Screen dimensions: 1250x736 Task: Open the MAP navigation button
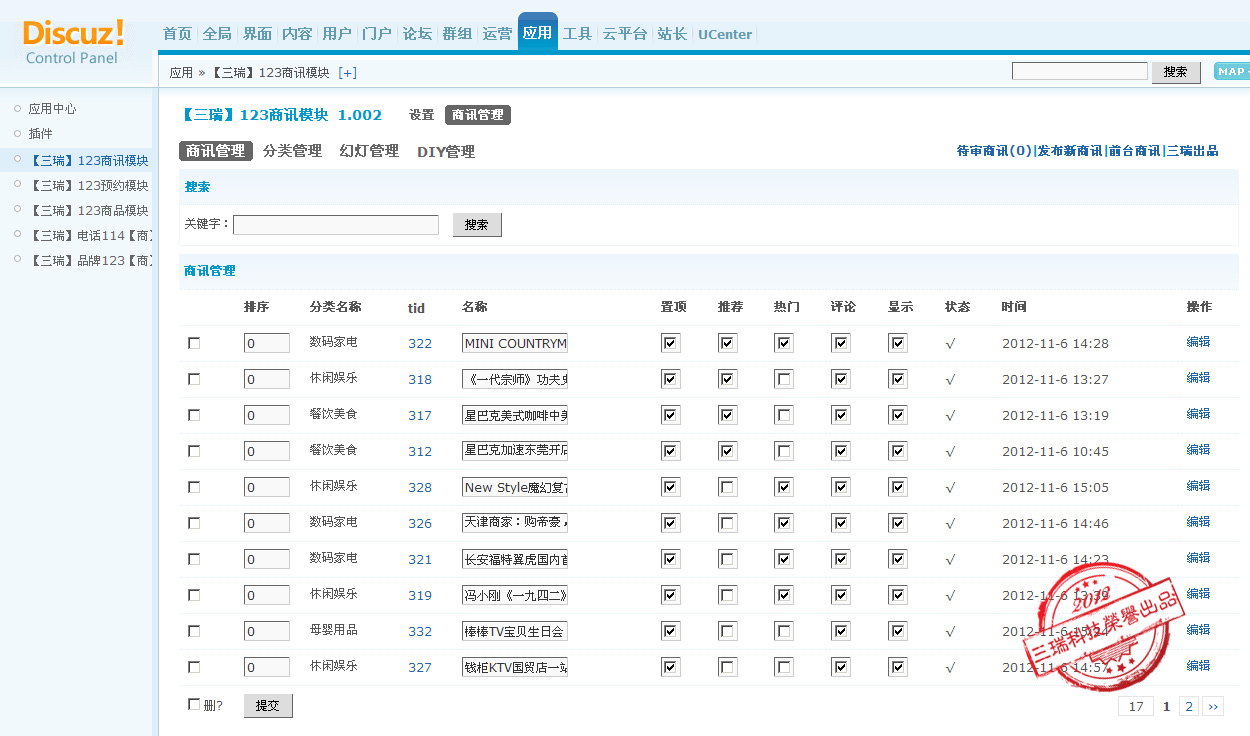coord(1230,71)
